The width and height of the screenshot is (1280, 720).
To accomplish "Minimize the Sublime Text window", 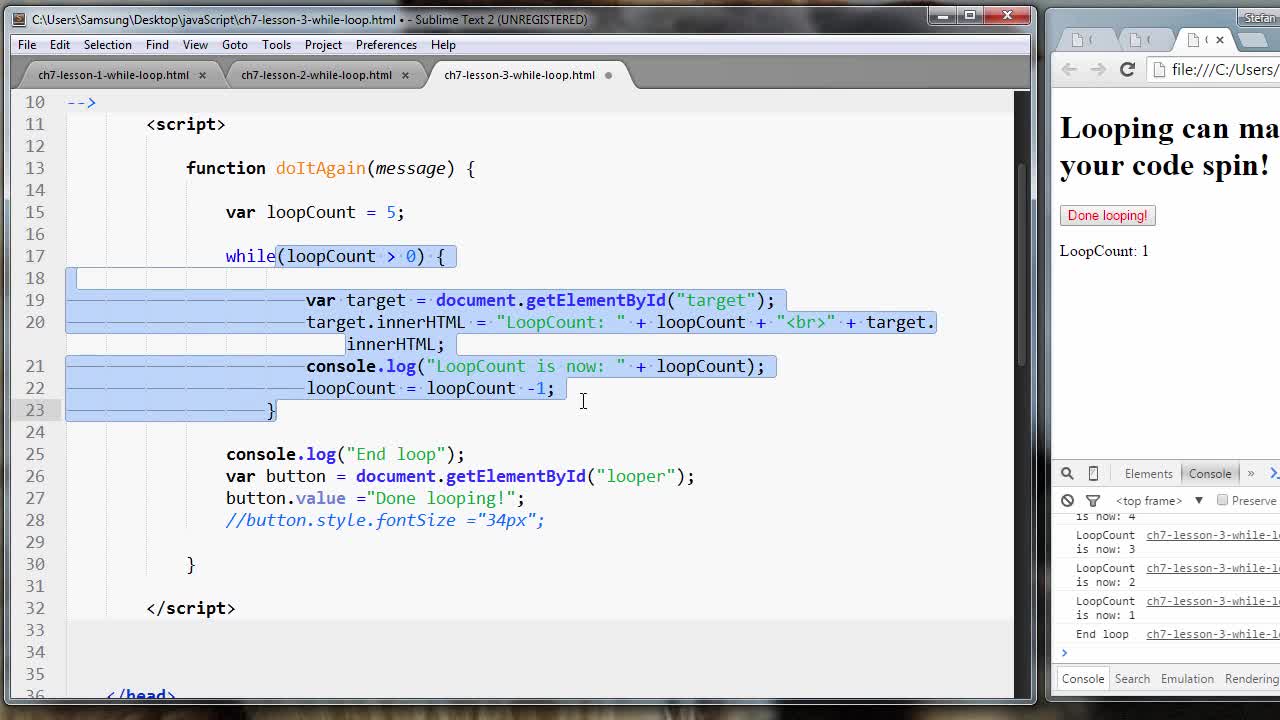I will pyautogui.click(x=941, y=15).
